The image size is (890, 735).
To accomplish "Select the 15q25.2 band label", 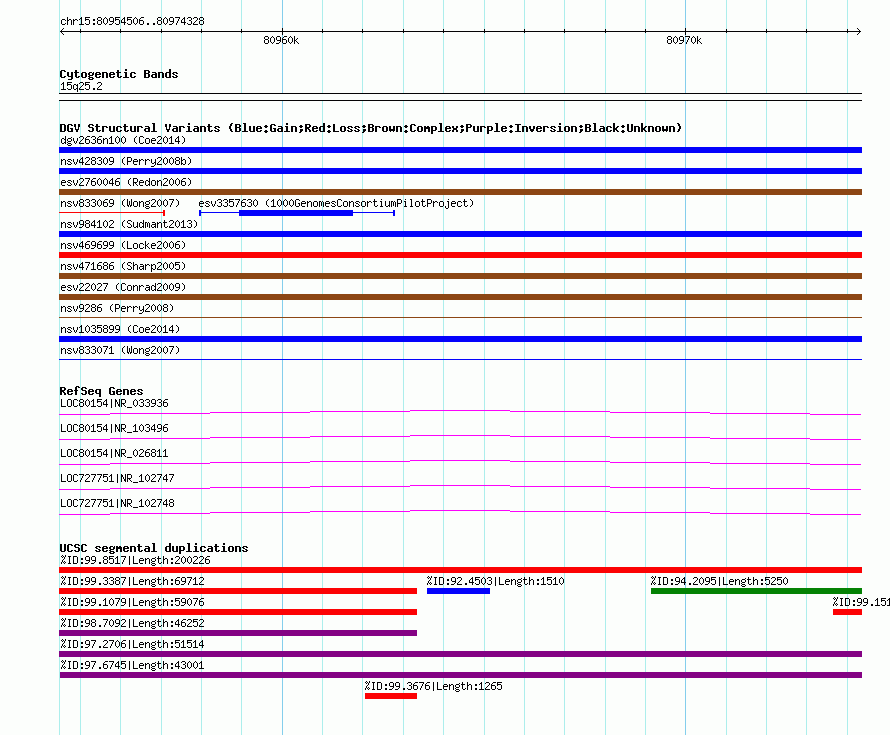I will point(81,86).
